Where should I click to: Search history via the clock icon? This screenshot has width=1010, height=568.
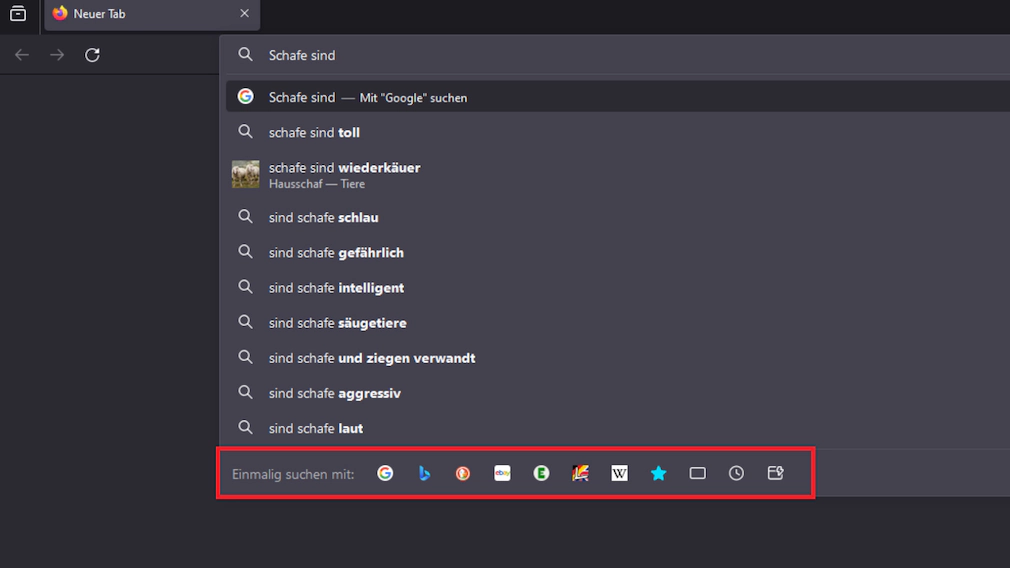click(736, 473)
